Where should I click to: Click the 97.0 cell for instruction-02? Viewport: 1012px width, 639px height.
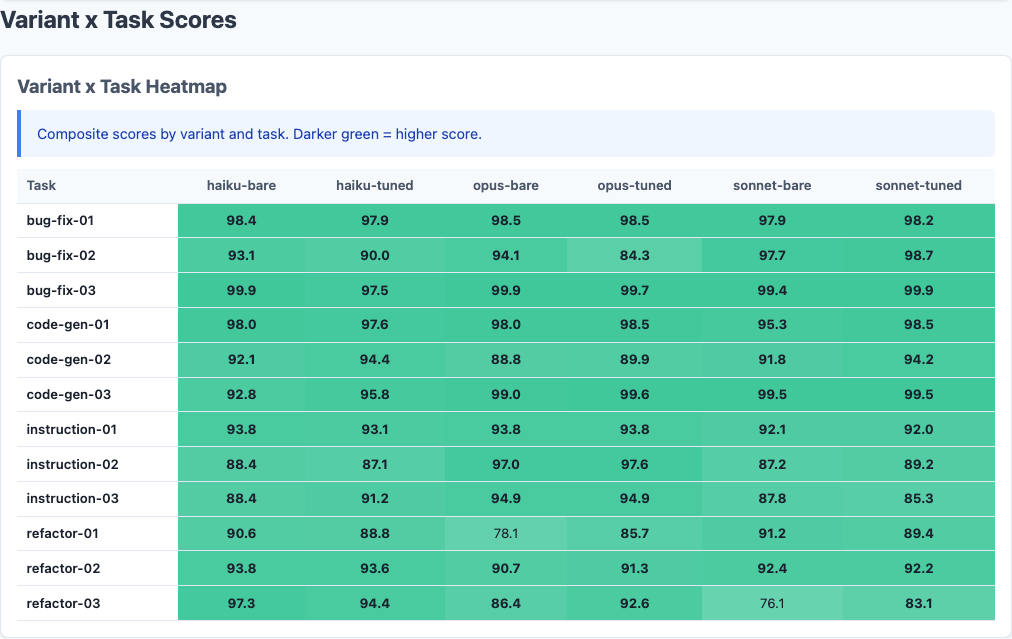tap(504, 464)
